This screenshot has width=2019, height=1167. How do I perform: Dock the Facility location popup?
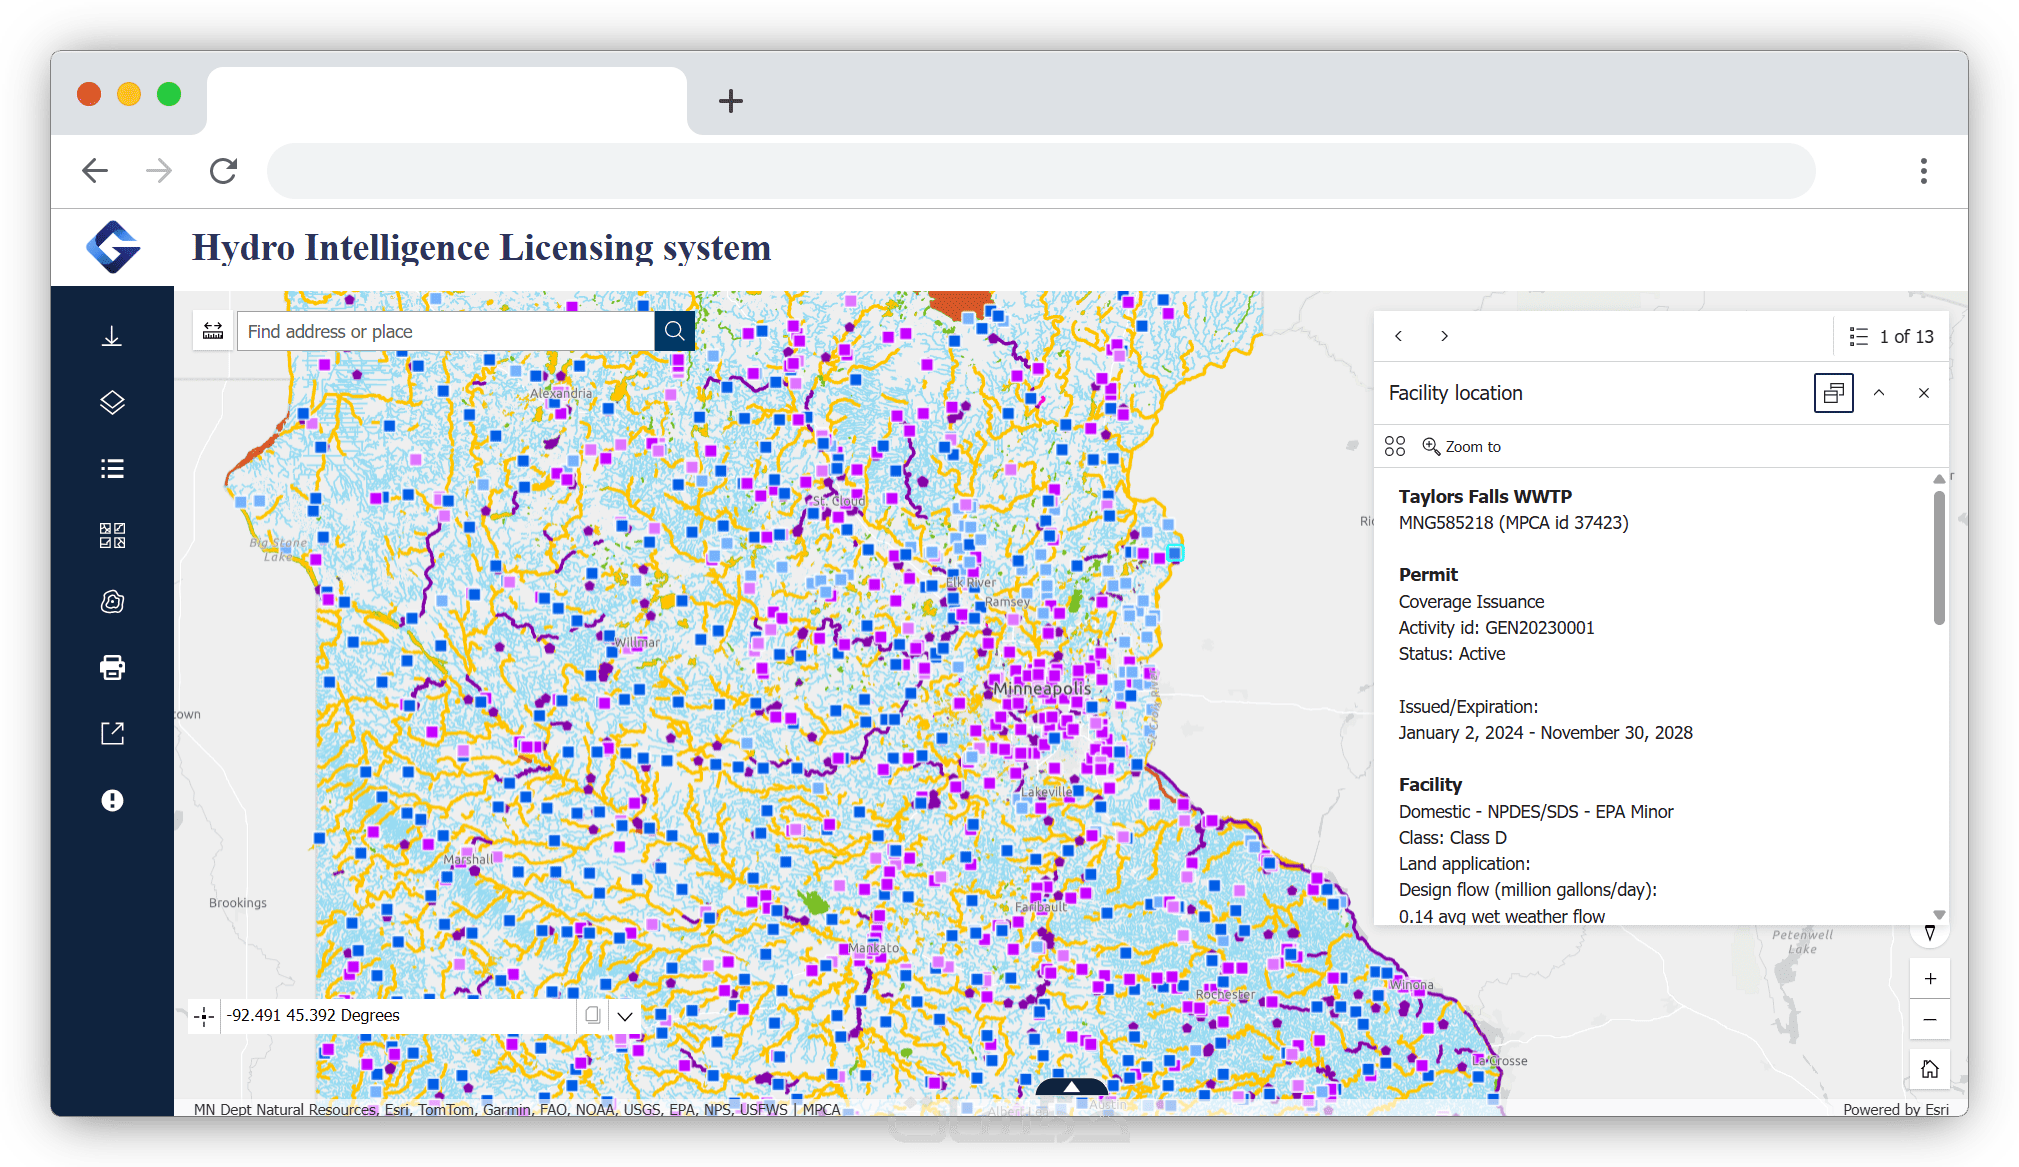1833,393
